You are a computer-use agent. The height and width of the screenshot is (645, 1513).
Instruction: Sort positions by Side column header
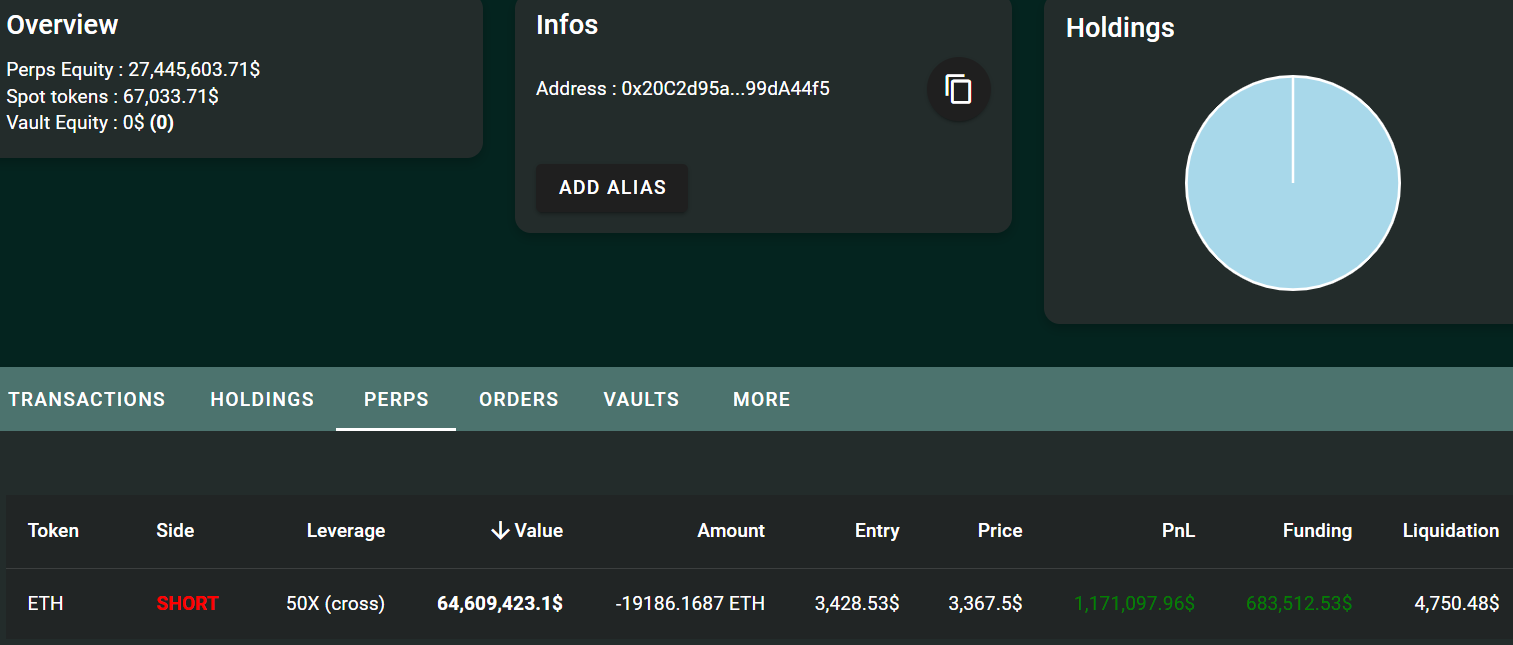click(175, 531)
